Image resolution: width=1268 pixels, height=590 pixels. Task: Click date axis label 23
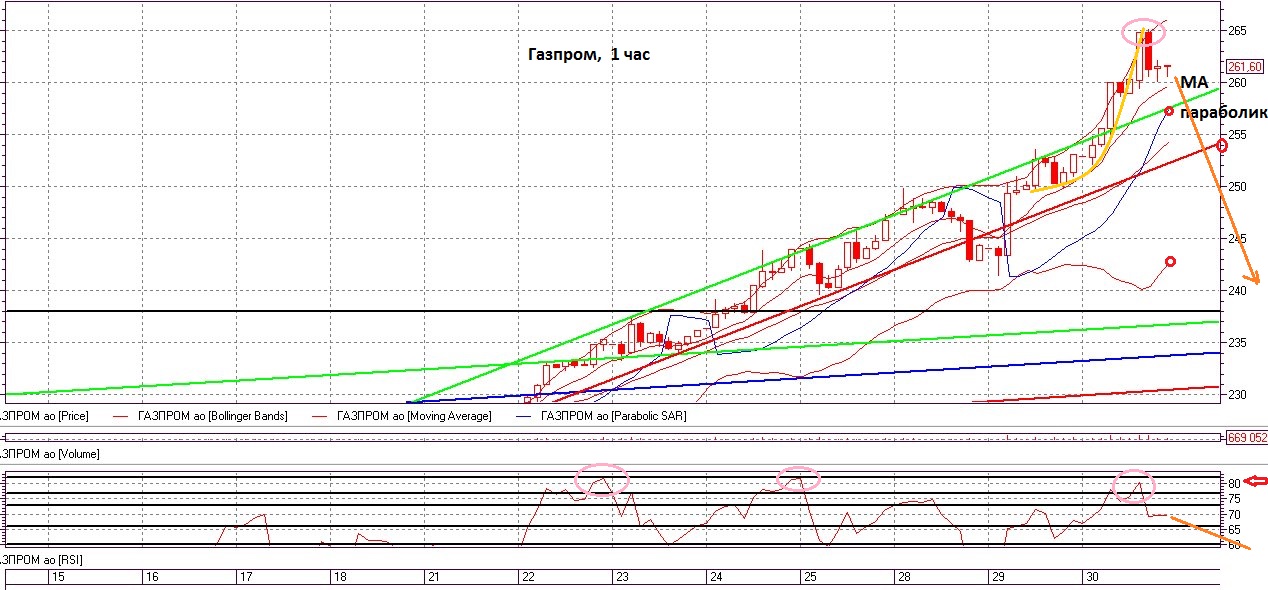(622, 577)
